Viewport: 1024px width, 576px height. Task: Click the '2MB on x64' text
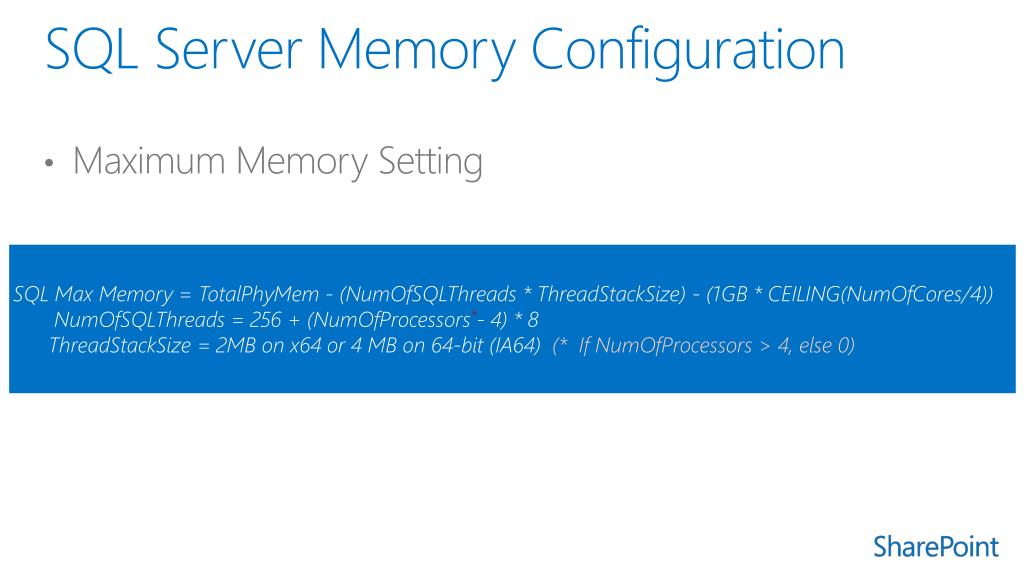pyautogui.click(x=268, y=345)
